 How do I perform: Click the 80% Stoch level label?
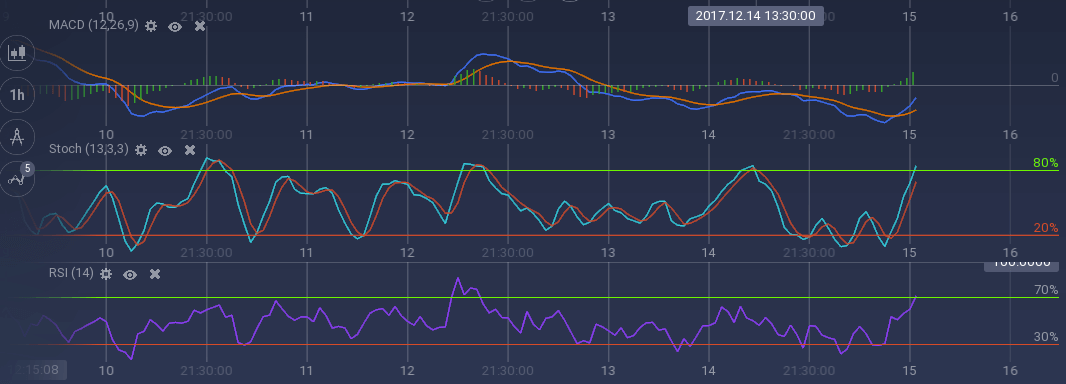point(1046,163)
